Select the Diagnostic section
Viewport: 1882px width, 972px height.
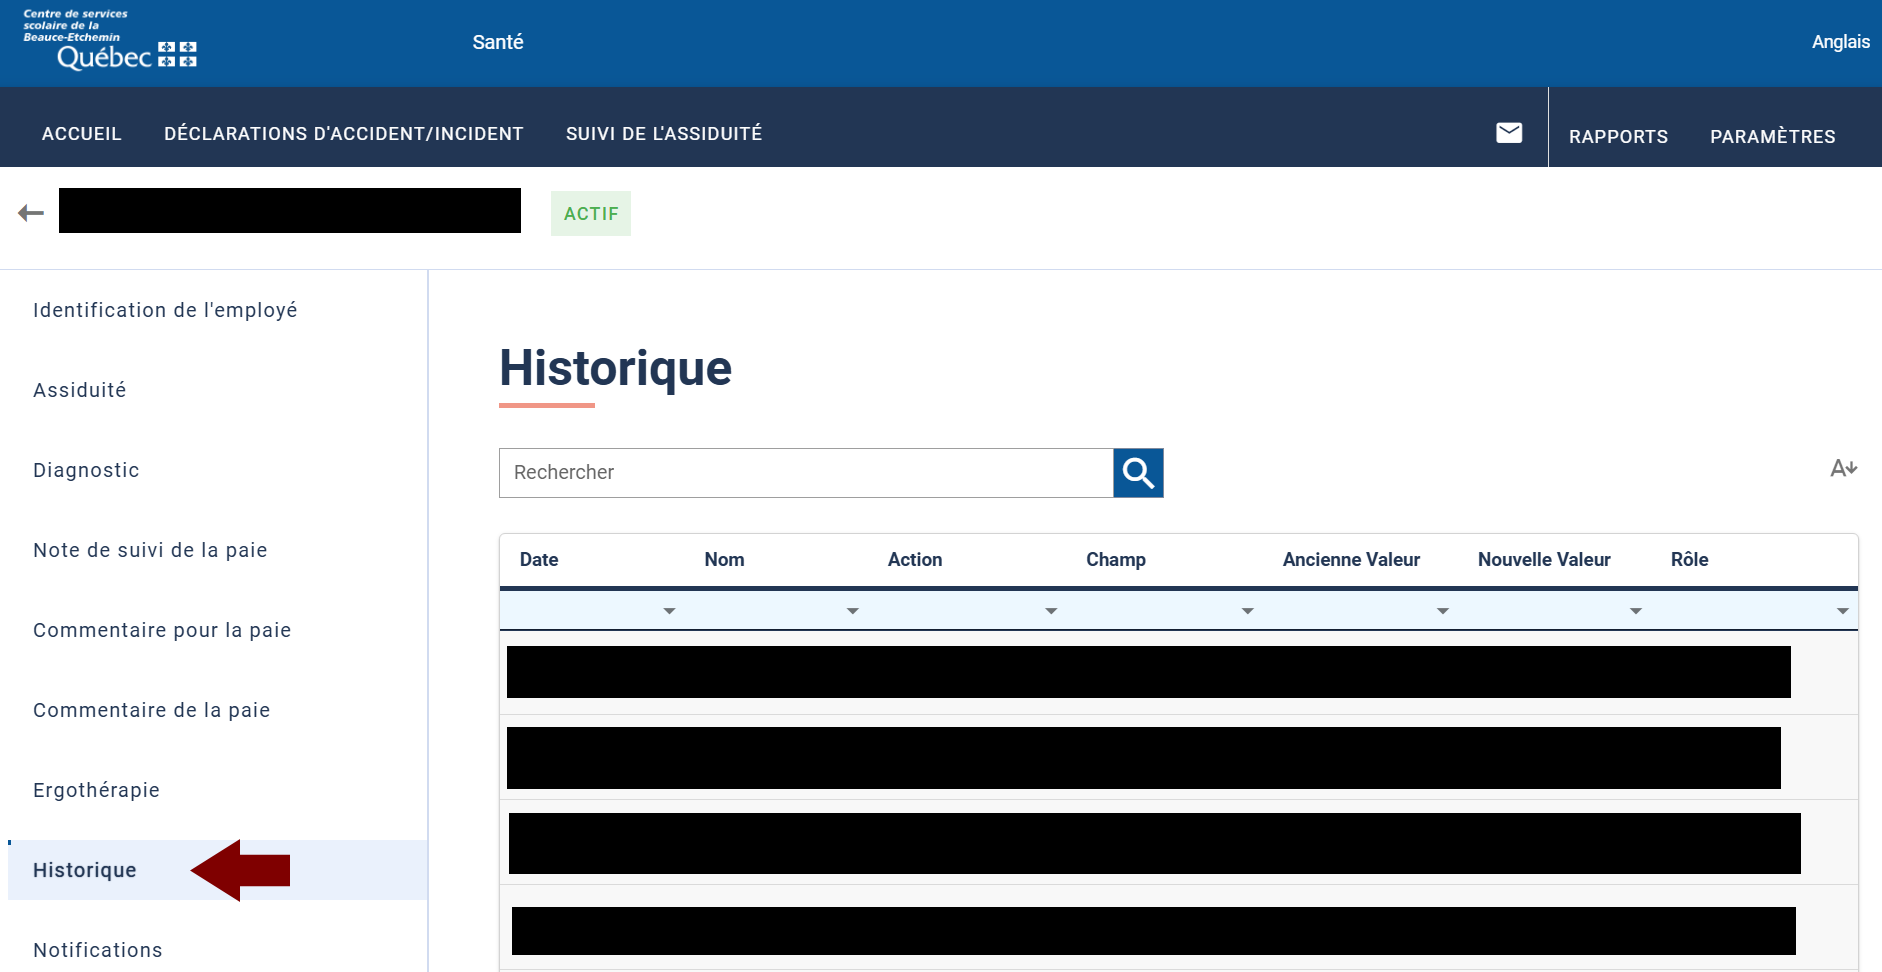86,470
